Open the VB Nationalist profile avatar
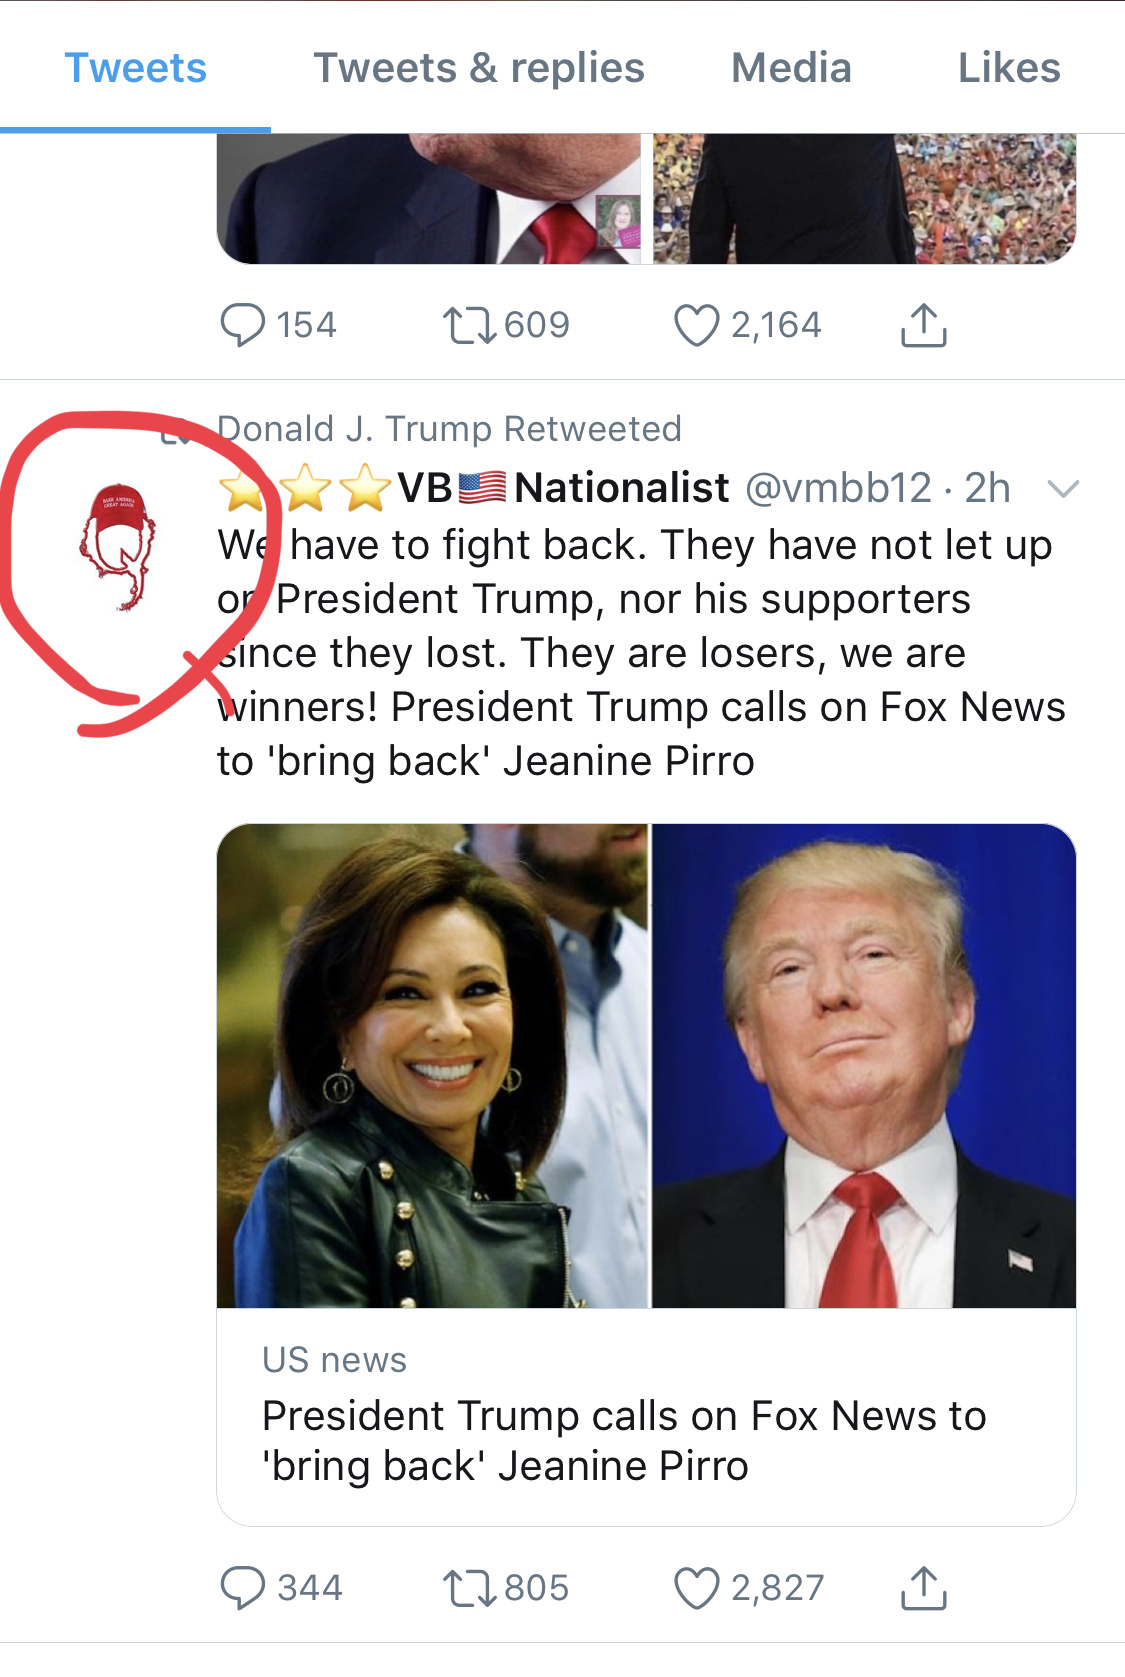Screen dimensions: 1125x1677 (118, 546)
